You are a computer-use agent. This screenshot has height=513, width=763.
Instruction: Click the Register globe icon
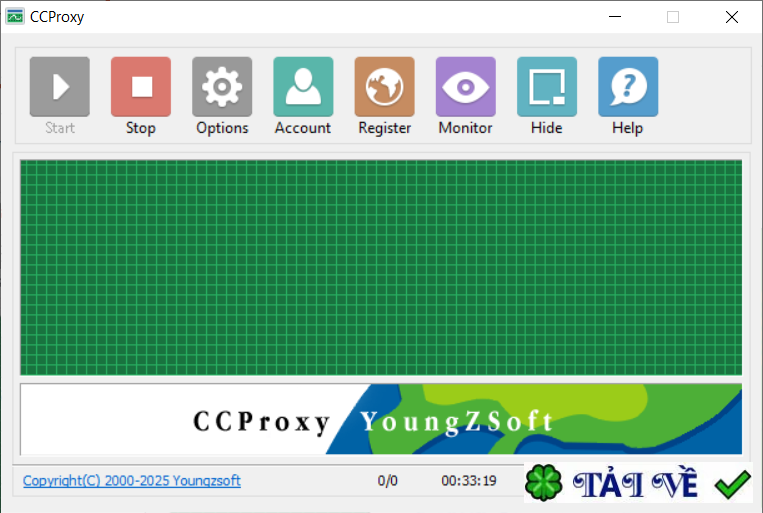(x=384, y=87)
